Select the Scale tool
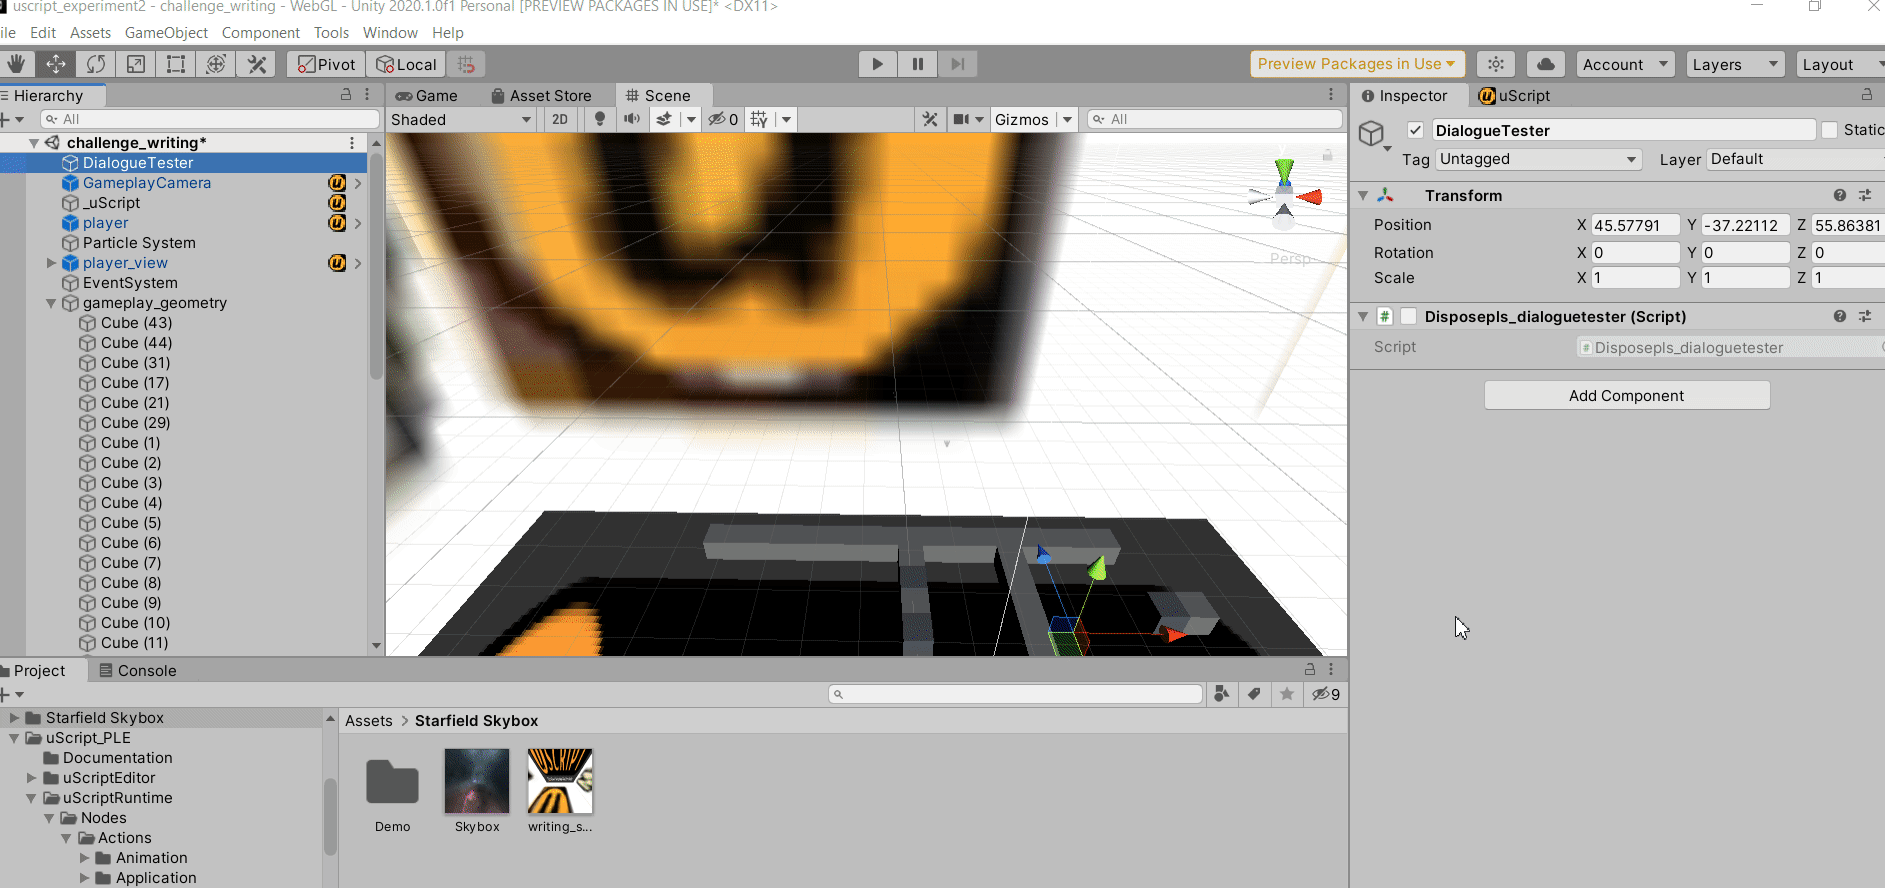 136,64
